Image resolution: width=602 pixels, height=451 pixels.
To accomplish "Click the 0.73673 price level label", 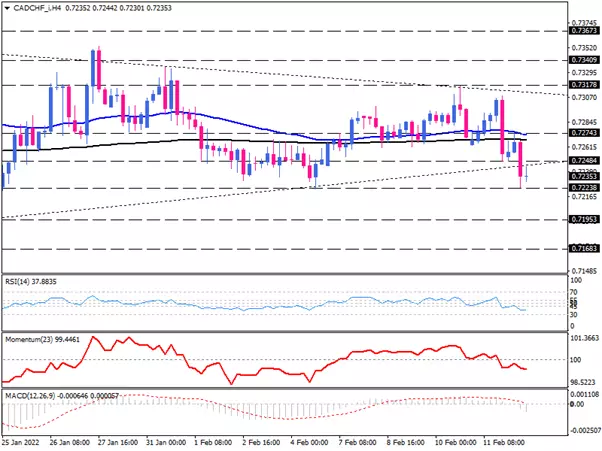I will (x=581, y=32).
